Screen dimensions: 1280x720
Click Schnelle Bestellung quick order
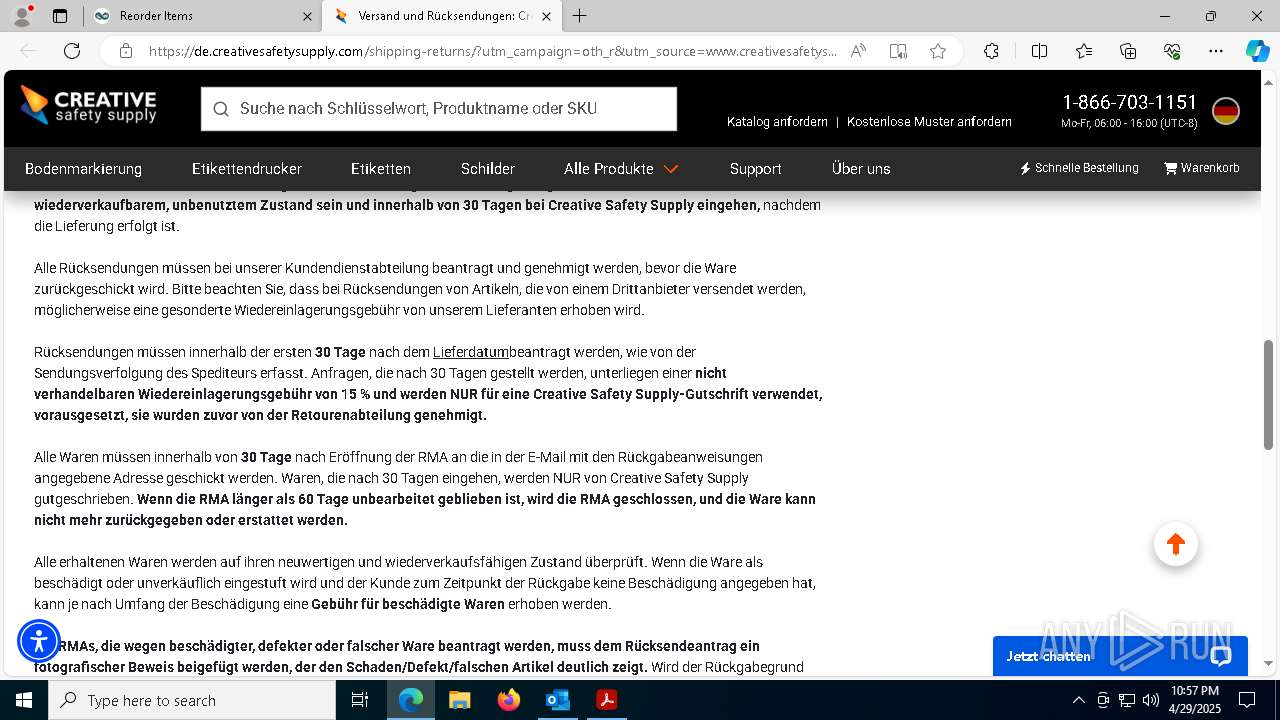click(1079, 168)
